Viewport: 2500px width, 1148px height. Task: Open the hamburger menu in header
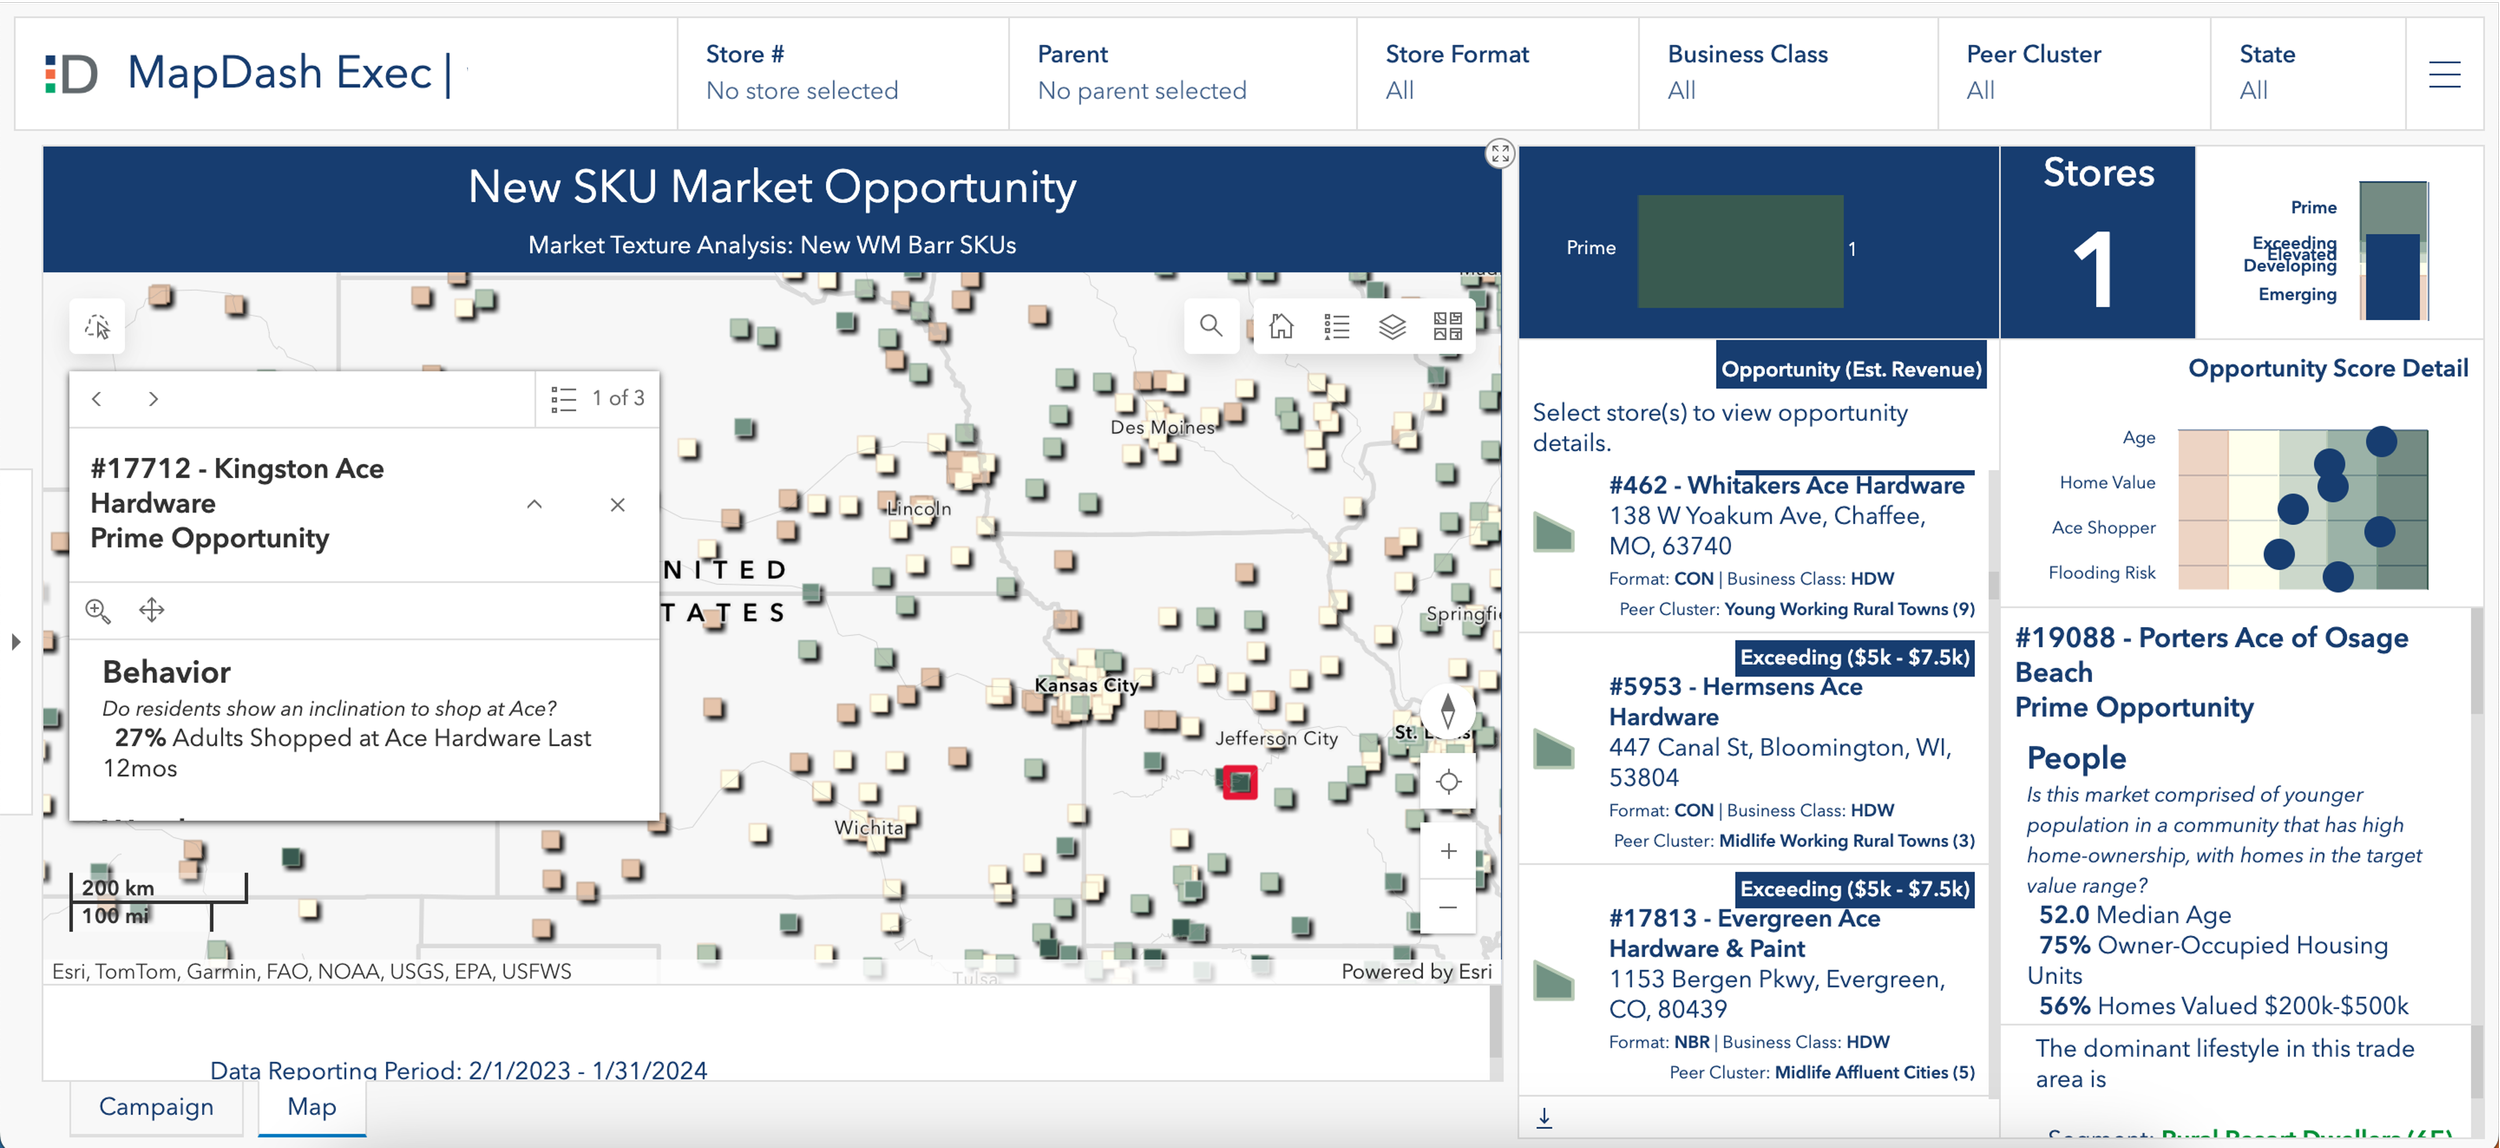(x=2444, y=74)
